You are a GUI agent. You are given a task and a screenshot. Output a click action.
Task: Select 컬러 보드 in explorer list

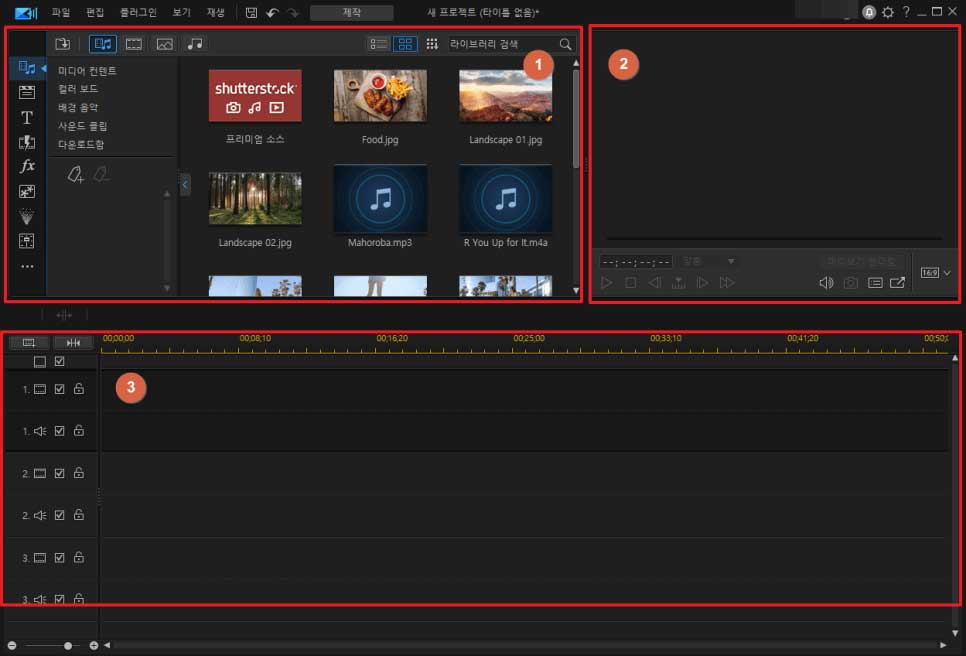pos(78,89)
